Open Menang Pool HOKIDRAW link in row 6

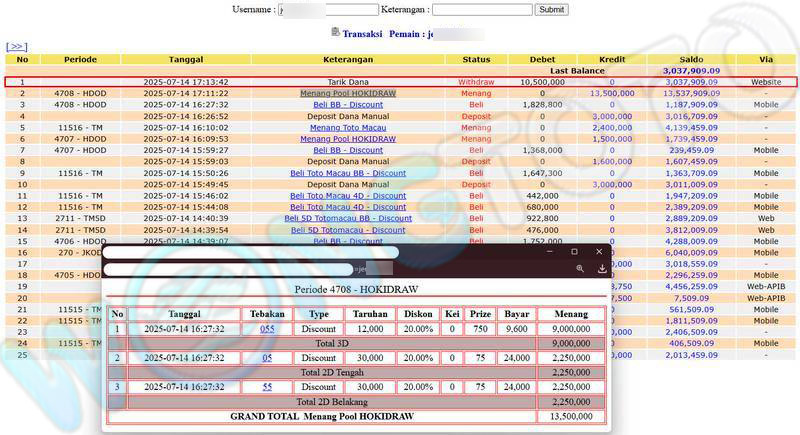(348, 139)
